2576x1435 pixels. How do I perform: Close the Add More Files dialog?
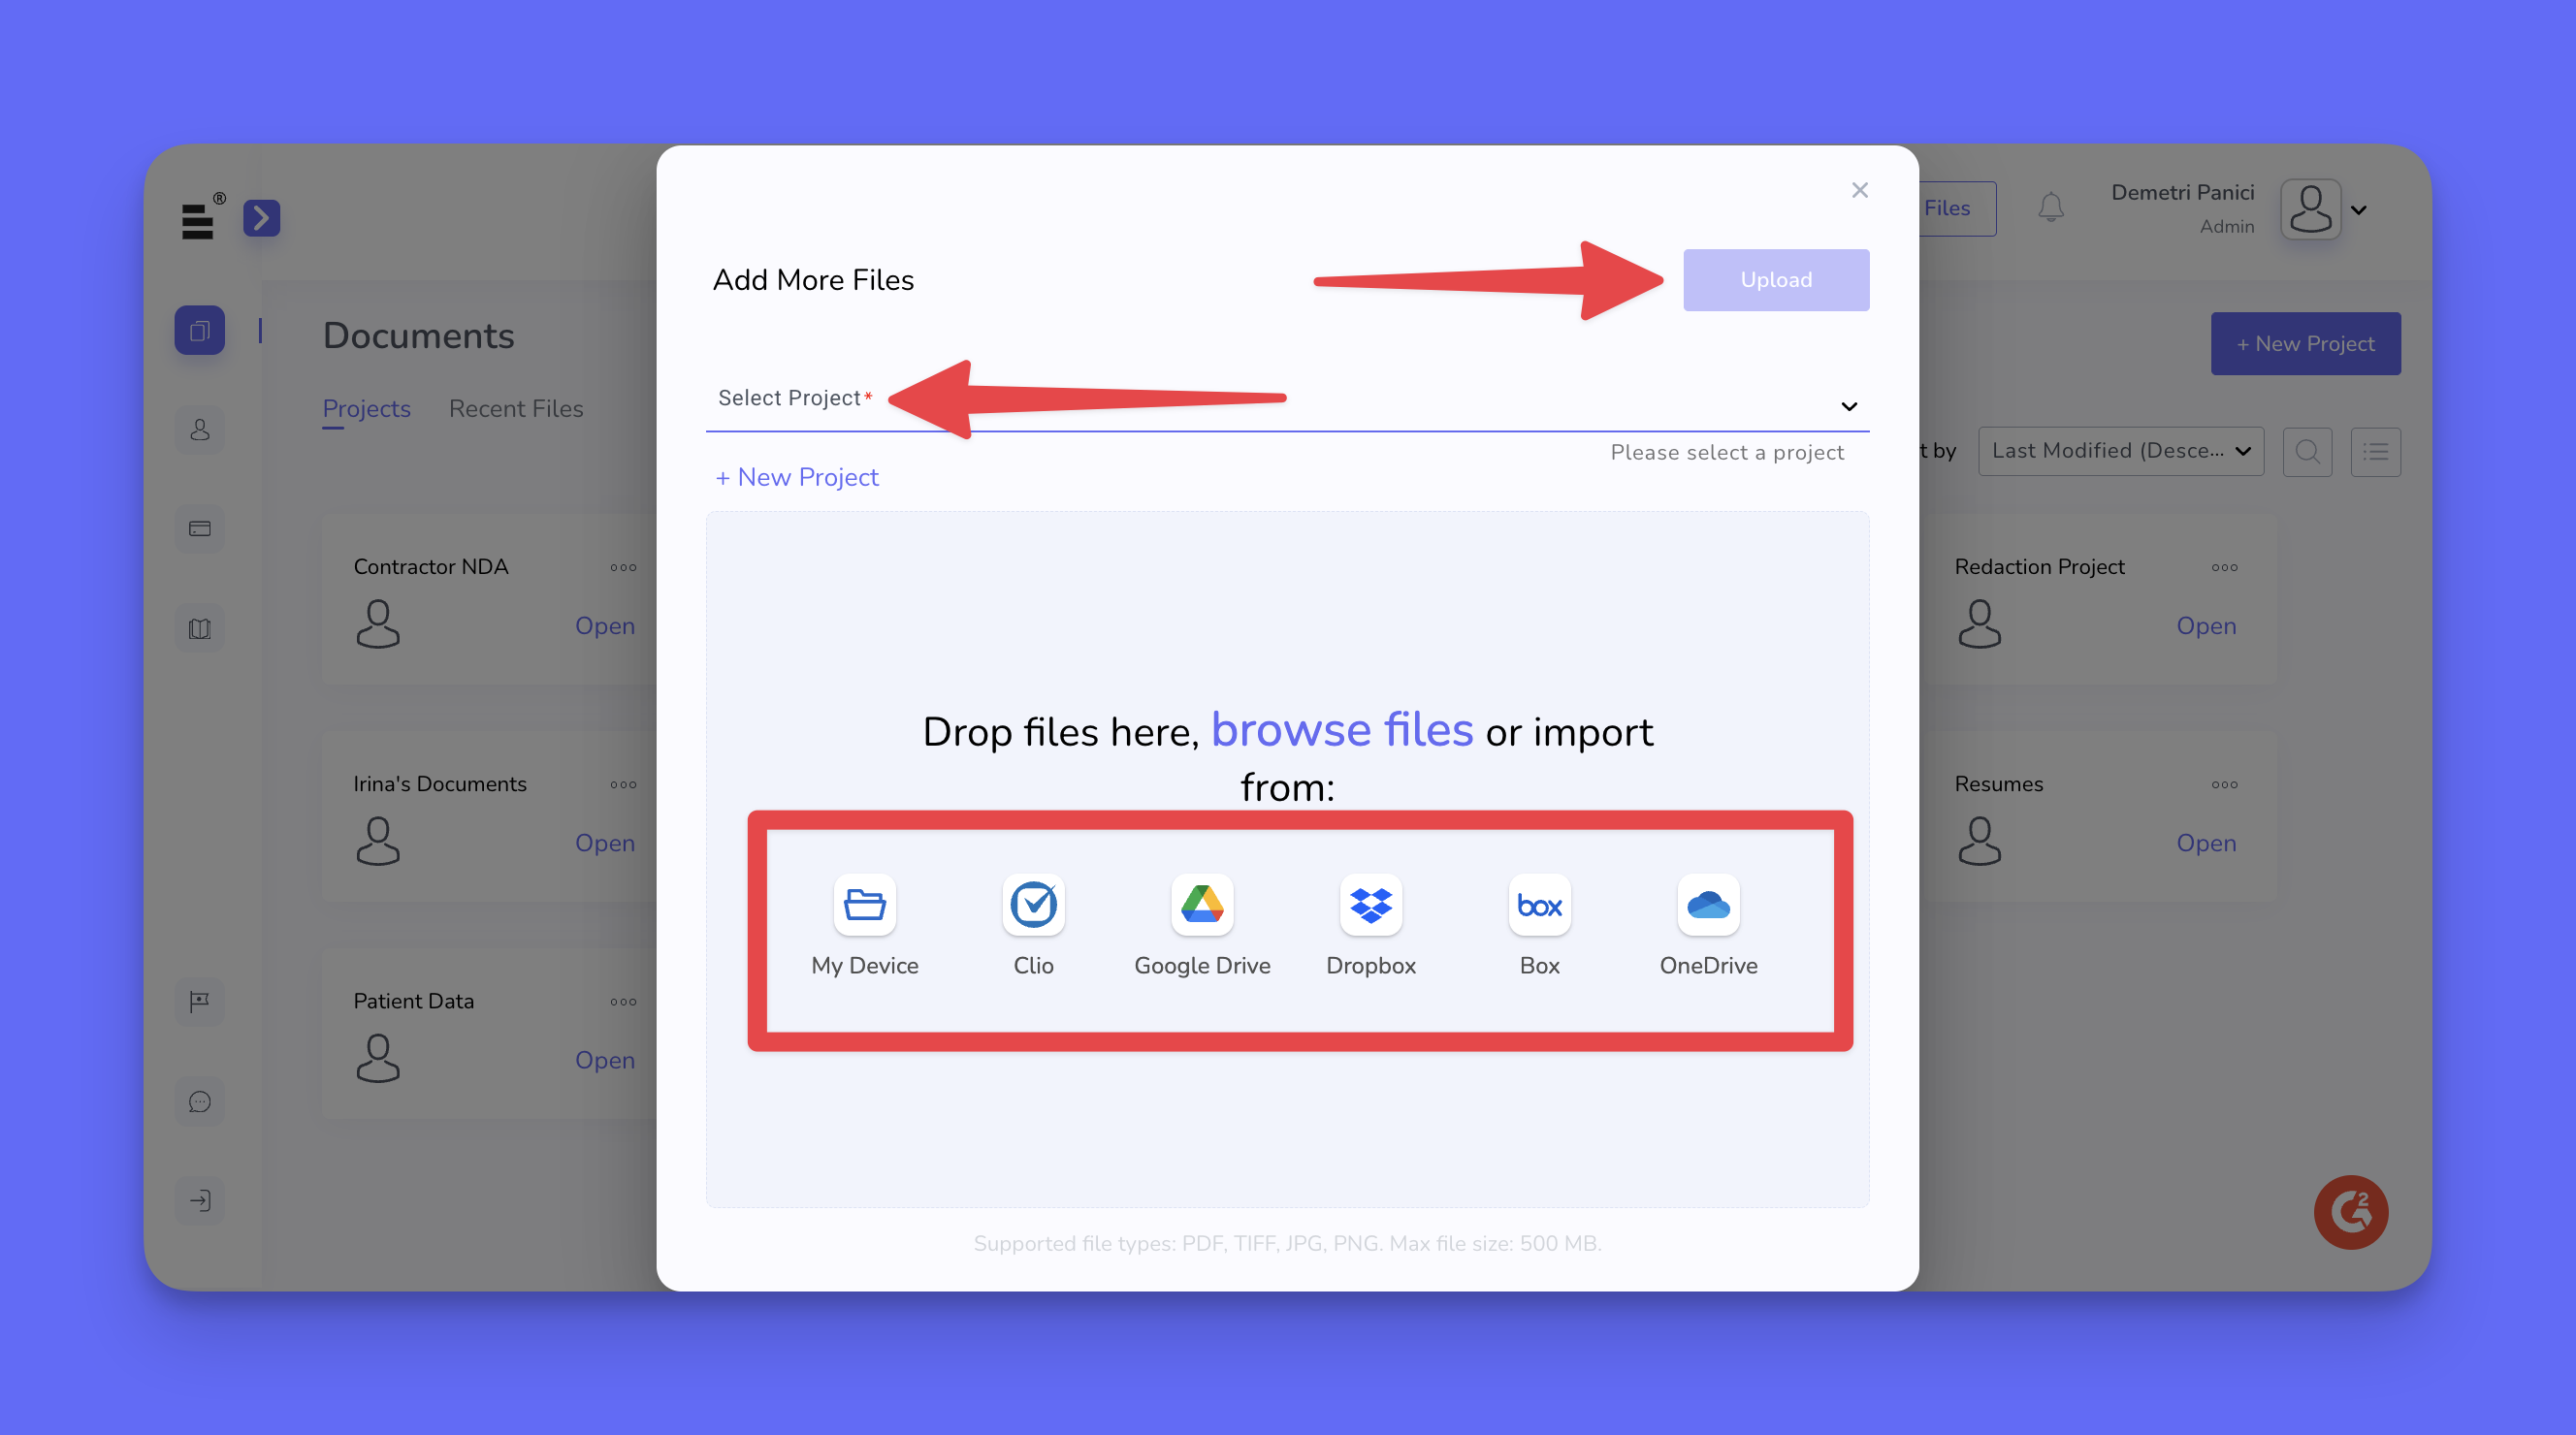coord(1859,190)
